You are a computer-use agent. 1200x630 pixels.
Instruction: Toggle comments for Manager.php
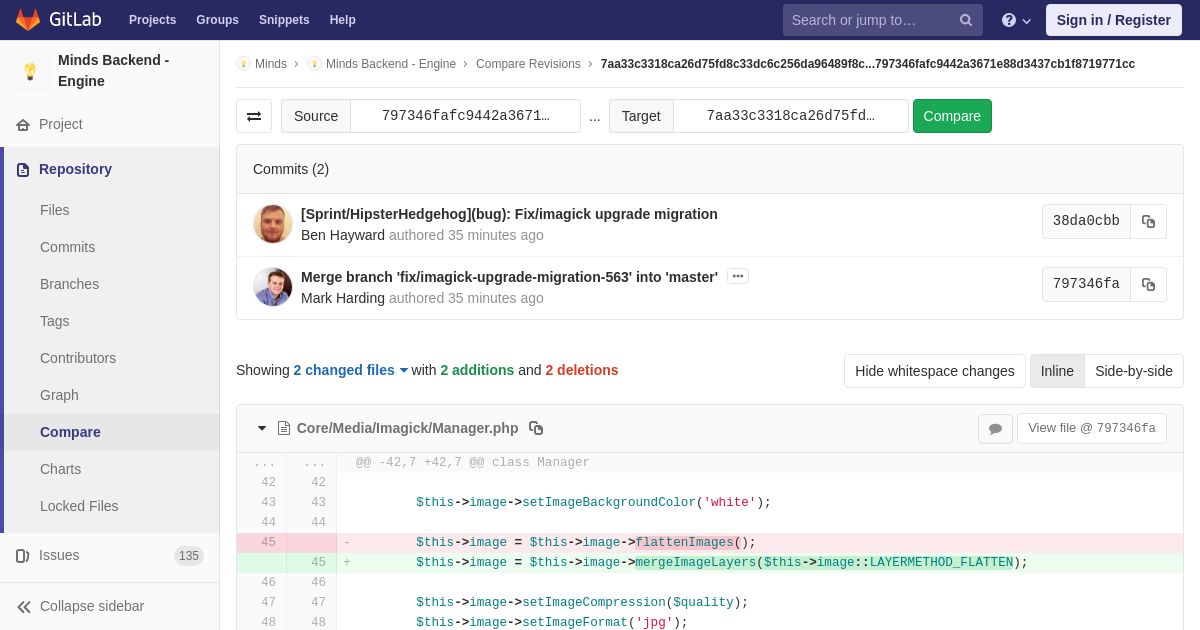click(x=995, y=429)
